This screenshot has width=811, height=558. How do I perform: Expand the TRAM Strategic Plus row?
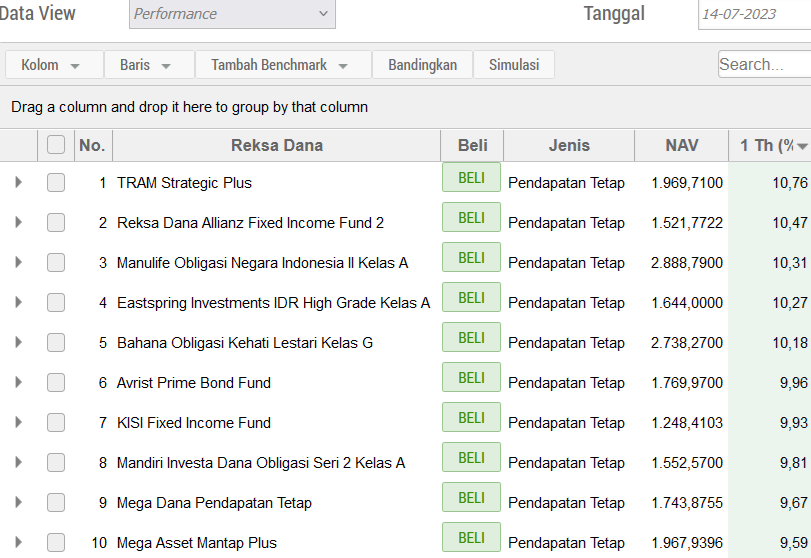point(18,182)
